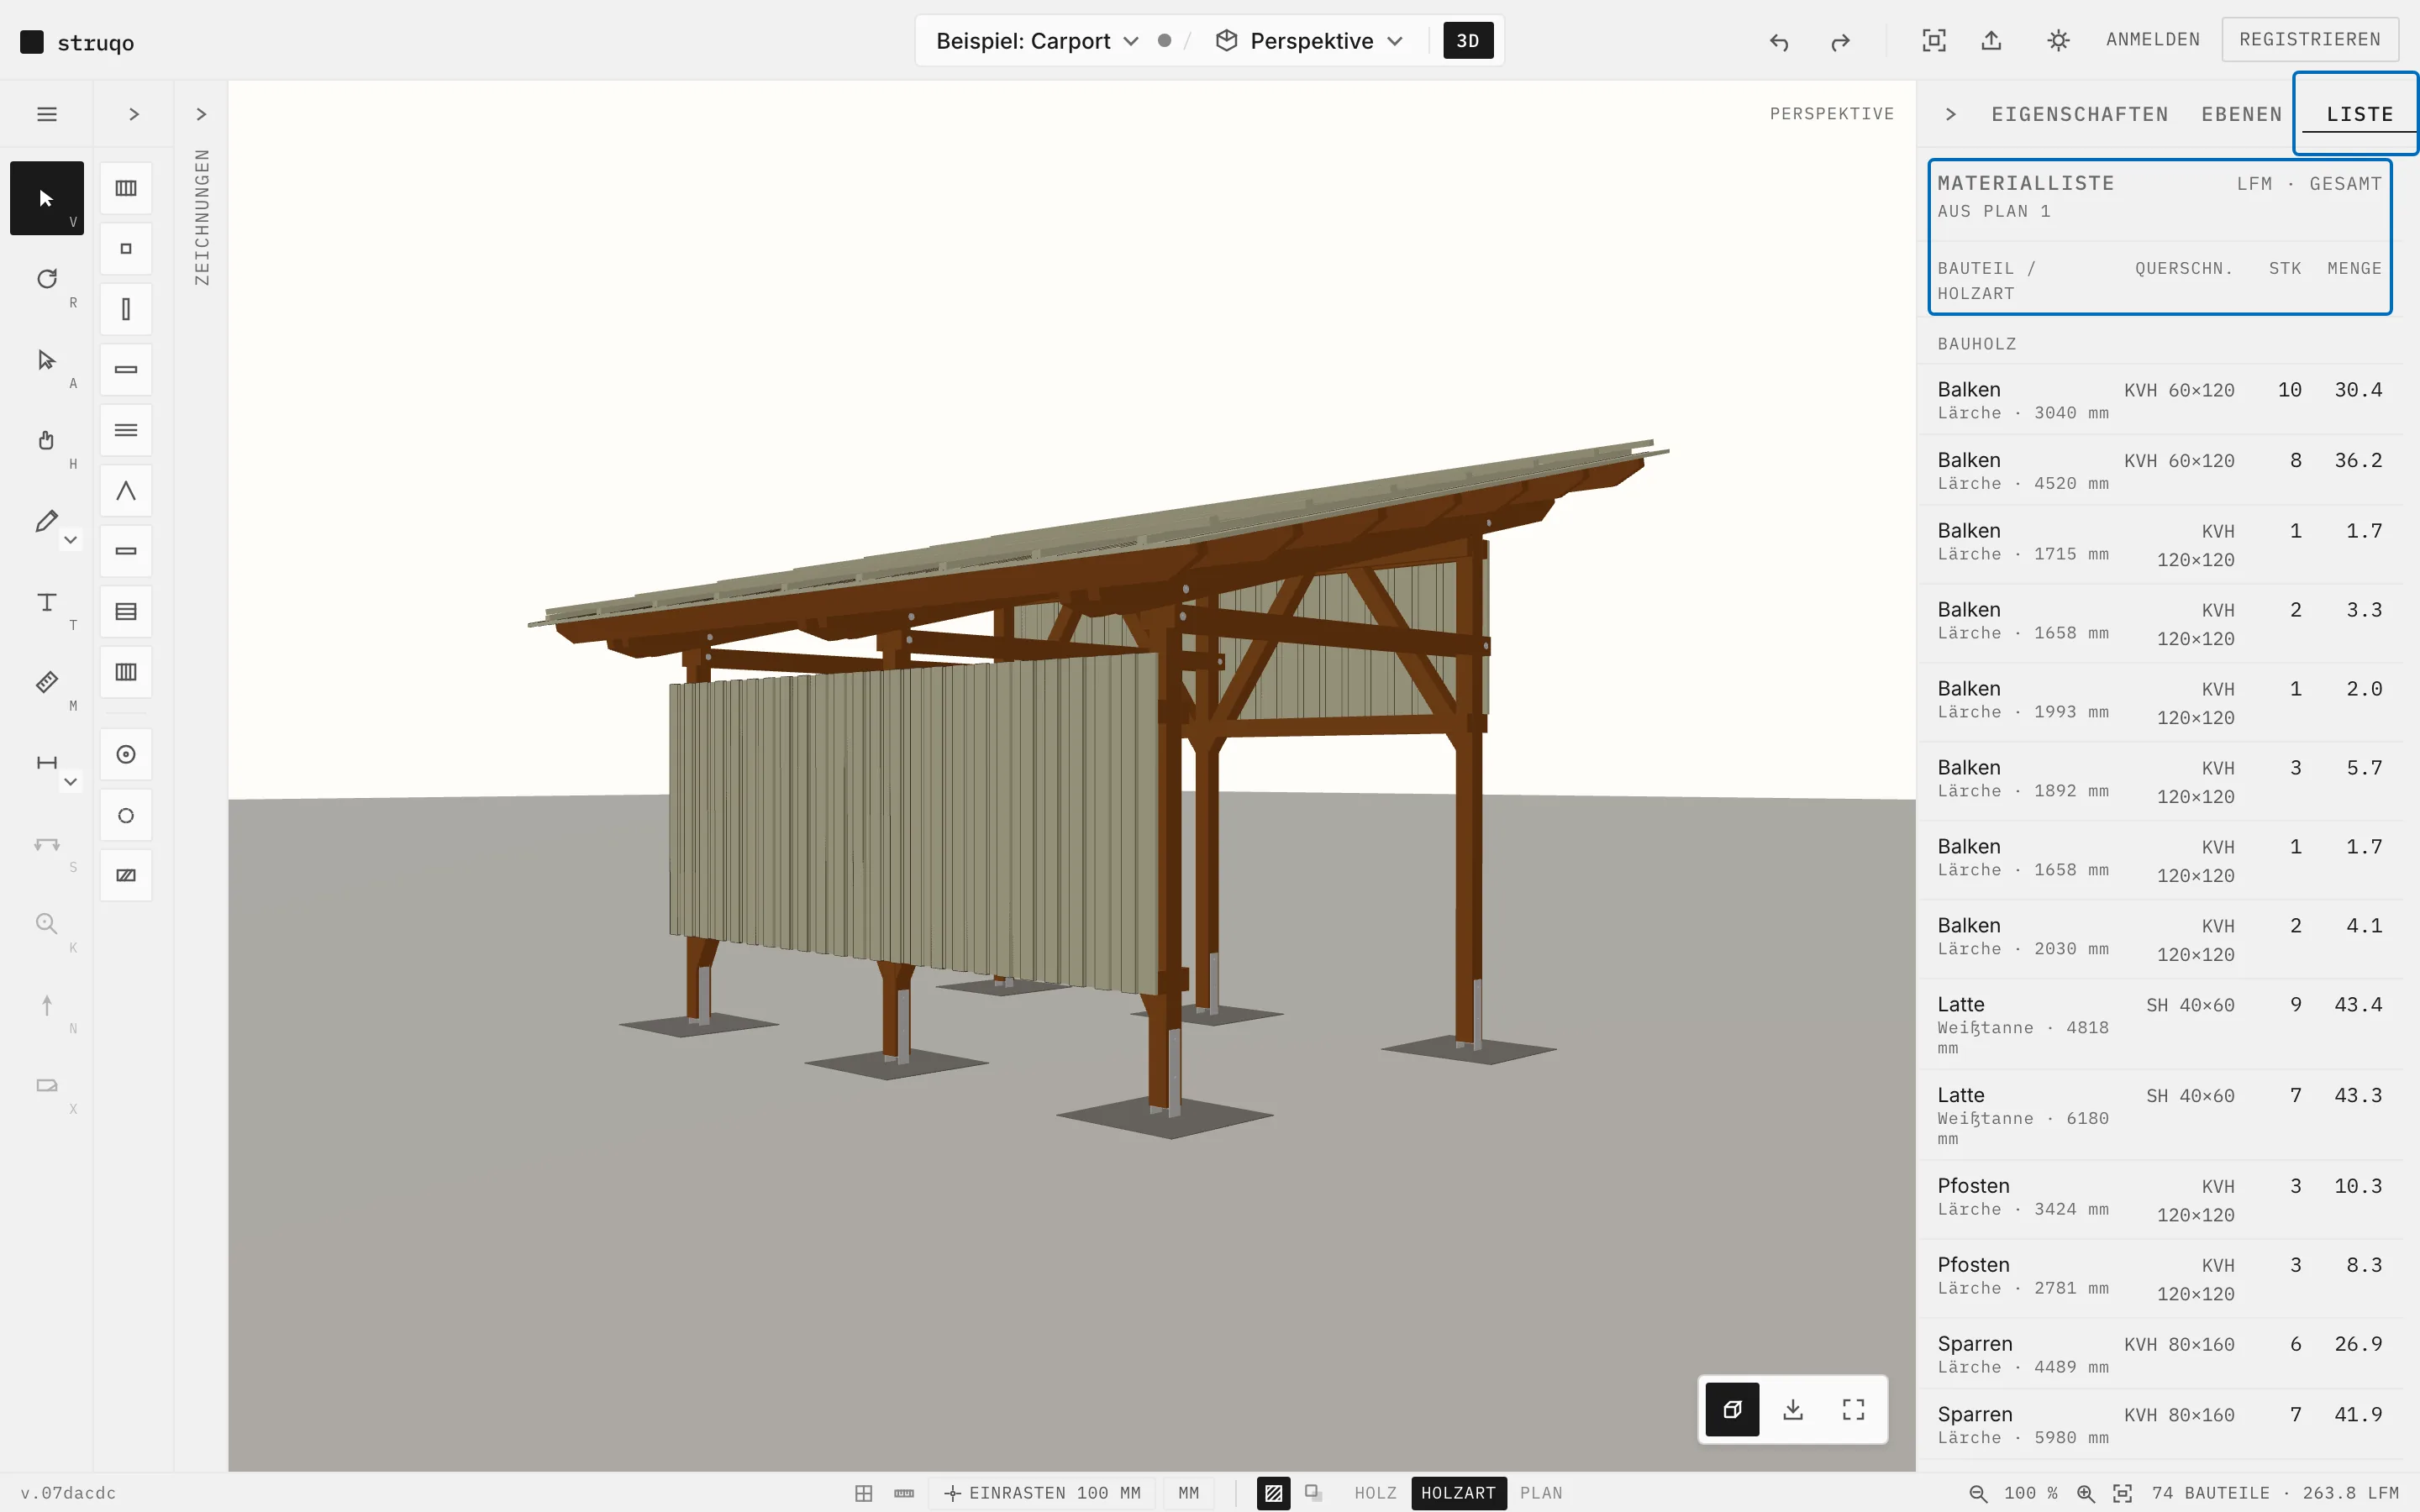Select Holzart color mode in status bar

click(1458, 1493)
